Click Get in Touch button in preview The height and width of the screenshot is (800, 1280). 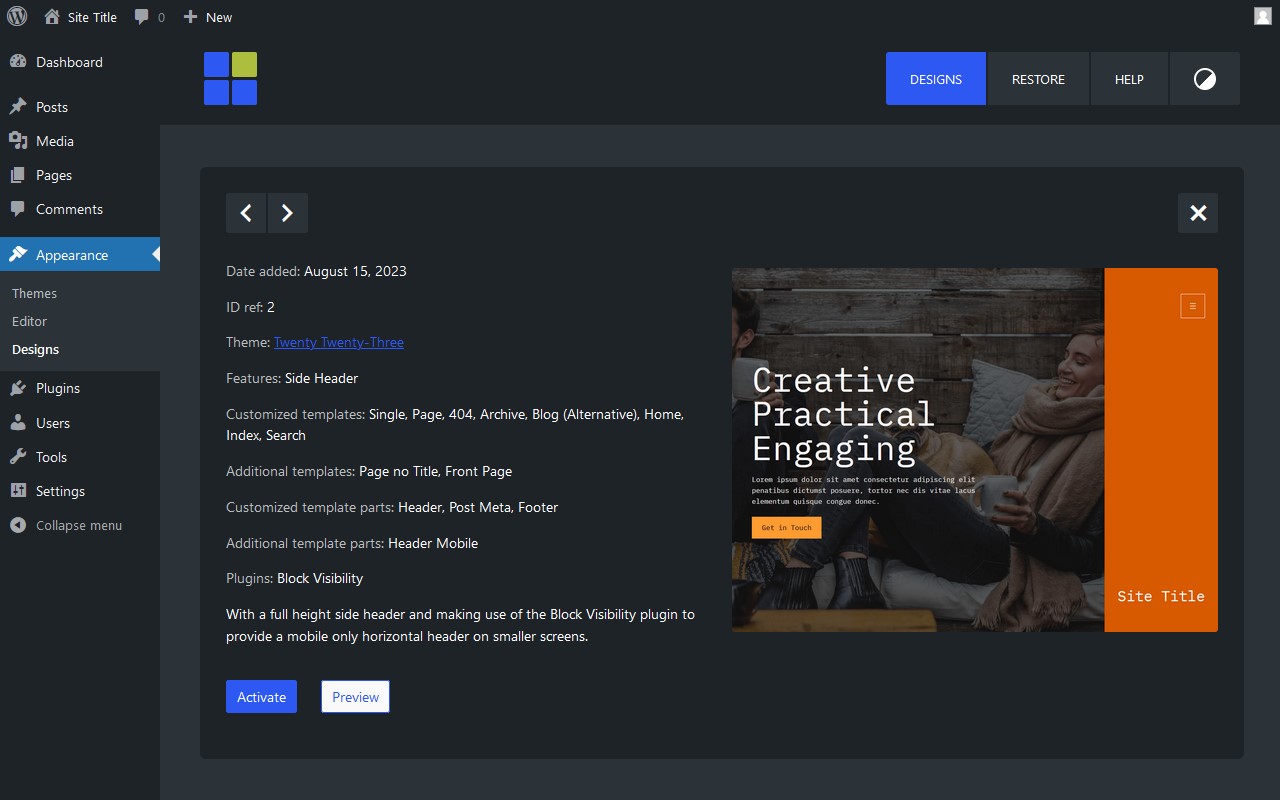(786, 527)
